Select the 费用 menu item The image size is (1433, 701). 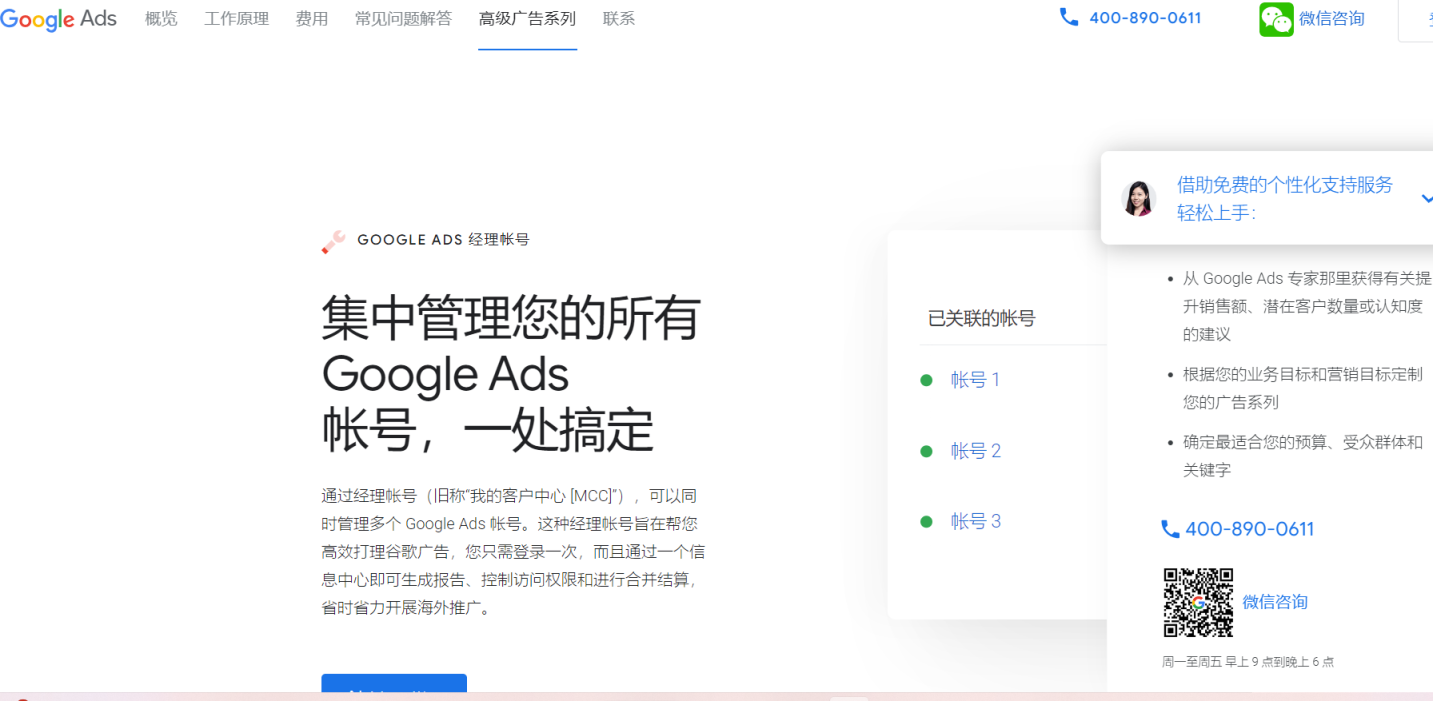[x=311, y=17]
